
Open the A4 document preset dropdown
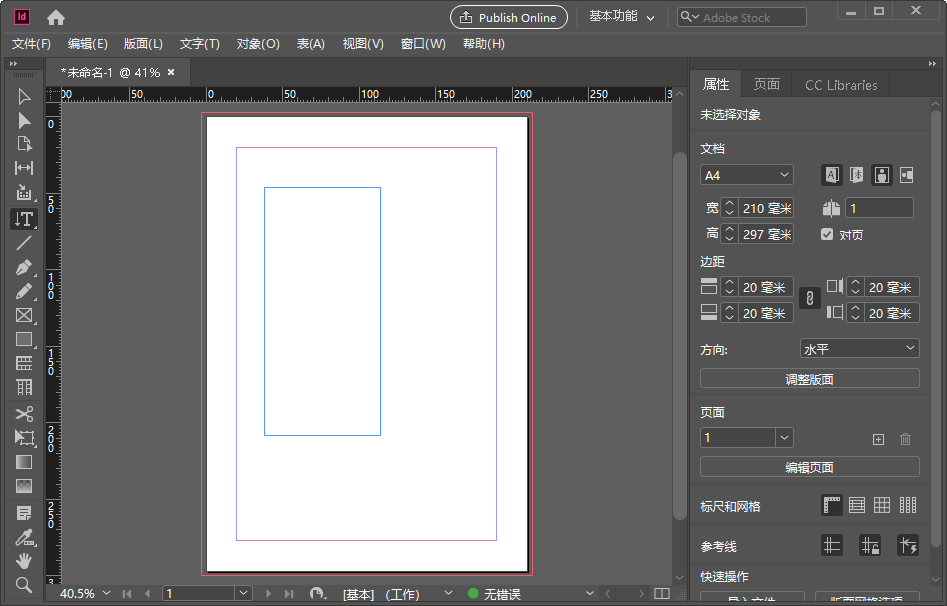[x=746, y=174]
